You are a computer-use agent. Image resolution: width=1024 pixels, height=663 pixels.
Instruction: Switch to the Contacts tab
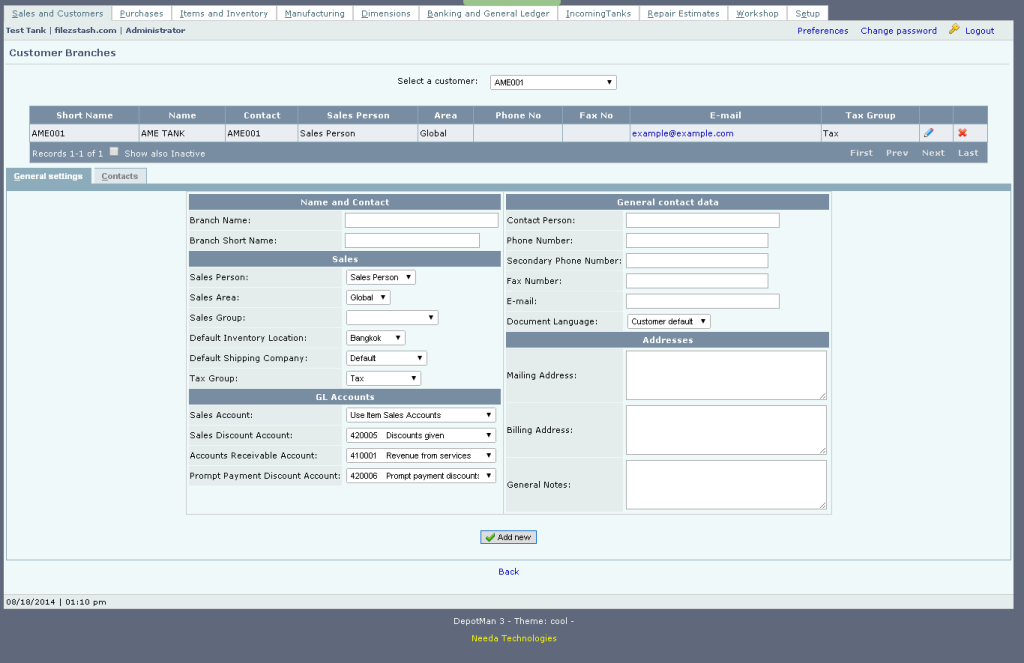[x=120, y=176]
